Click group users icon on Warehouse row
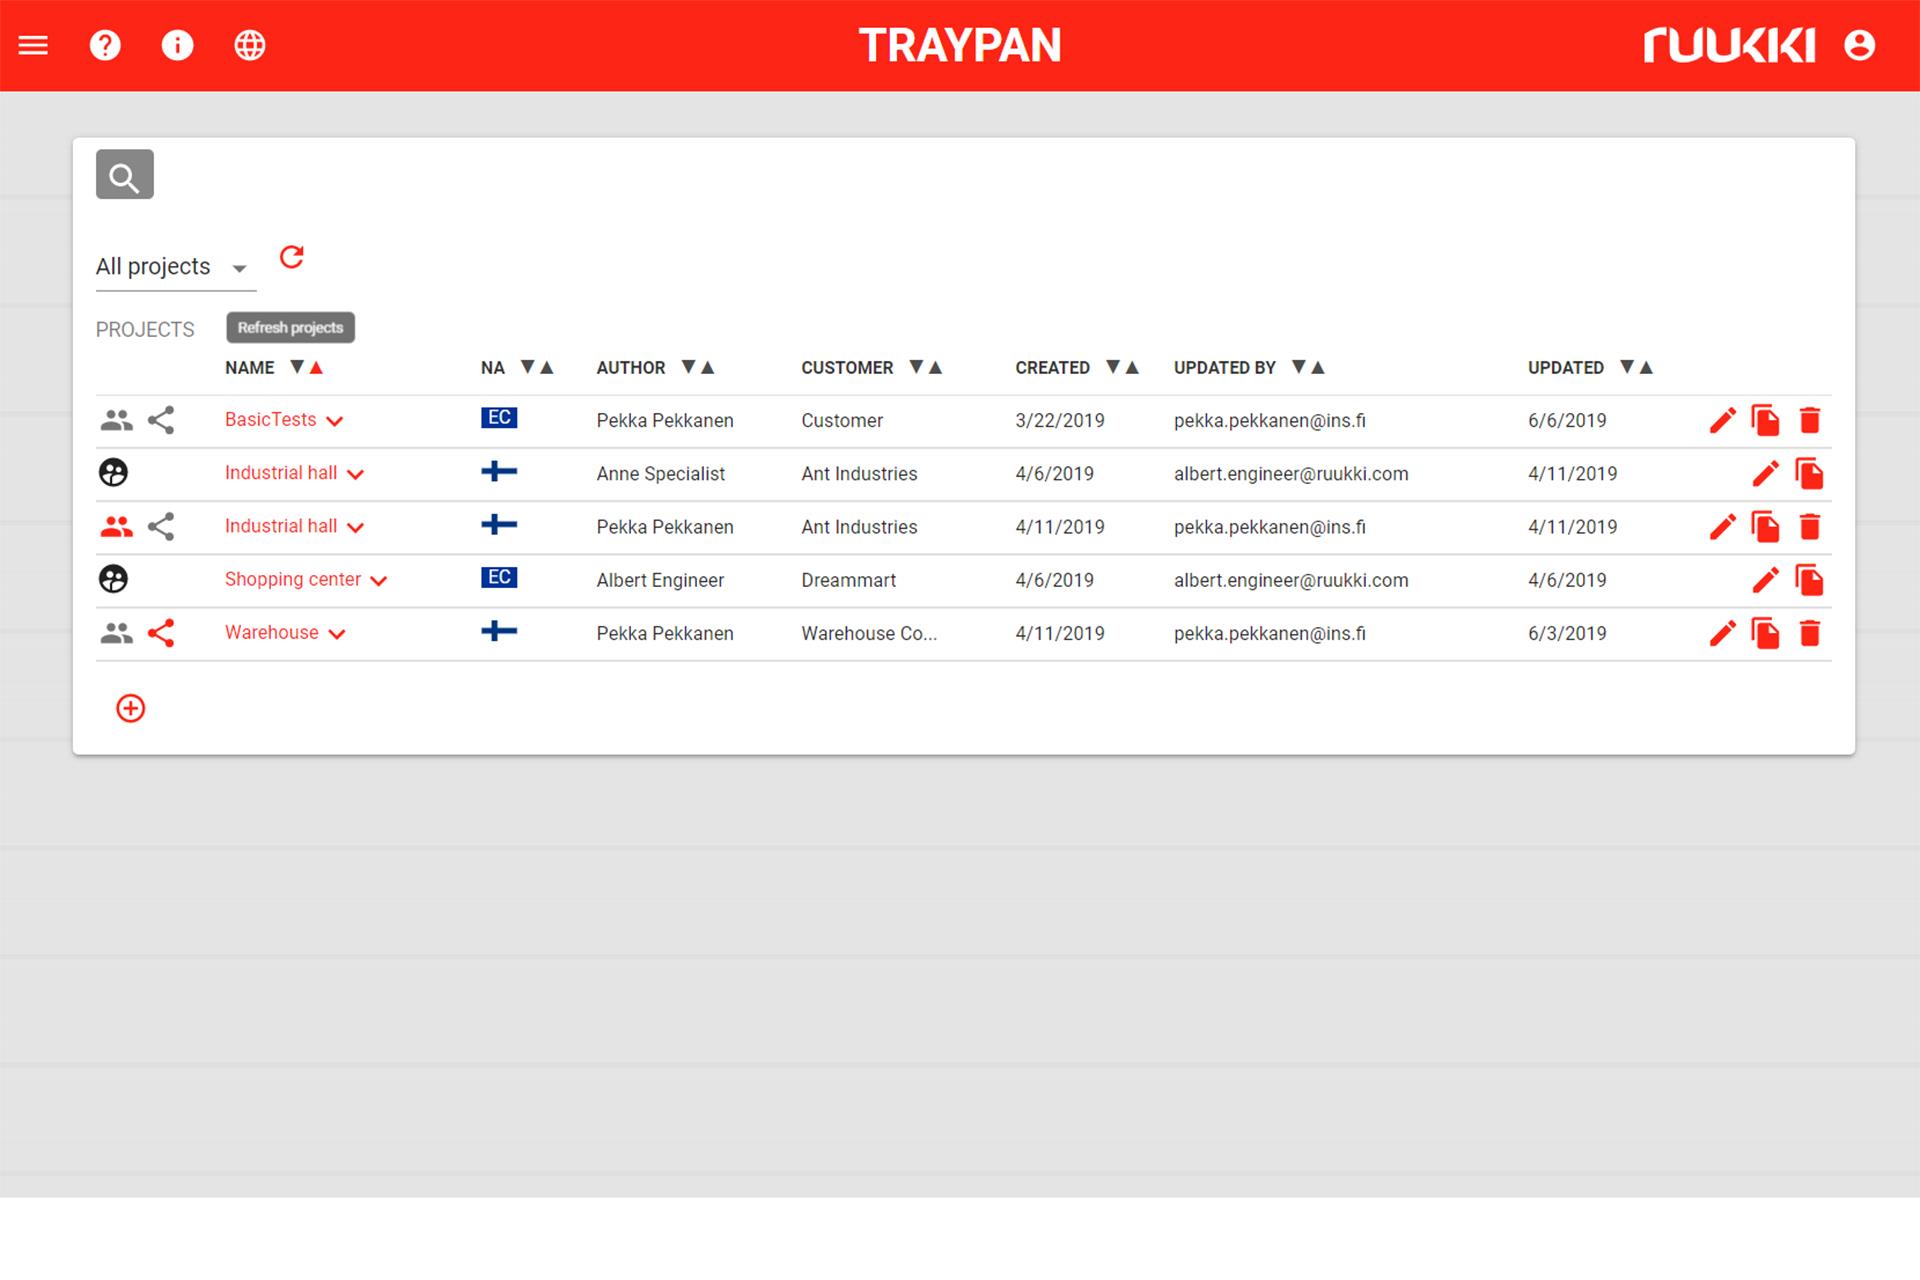The height and width of the screenshot is (1280, 1920). click(x=116, y=633)
